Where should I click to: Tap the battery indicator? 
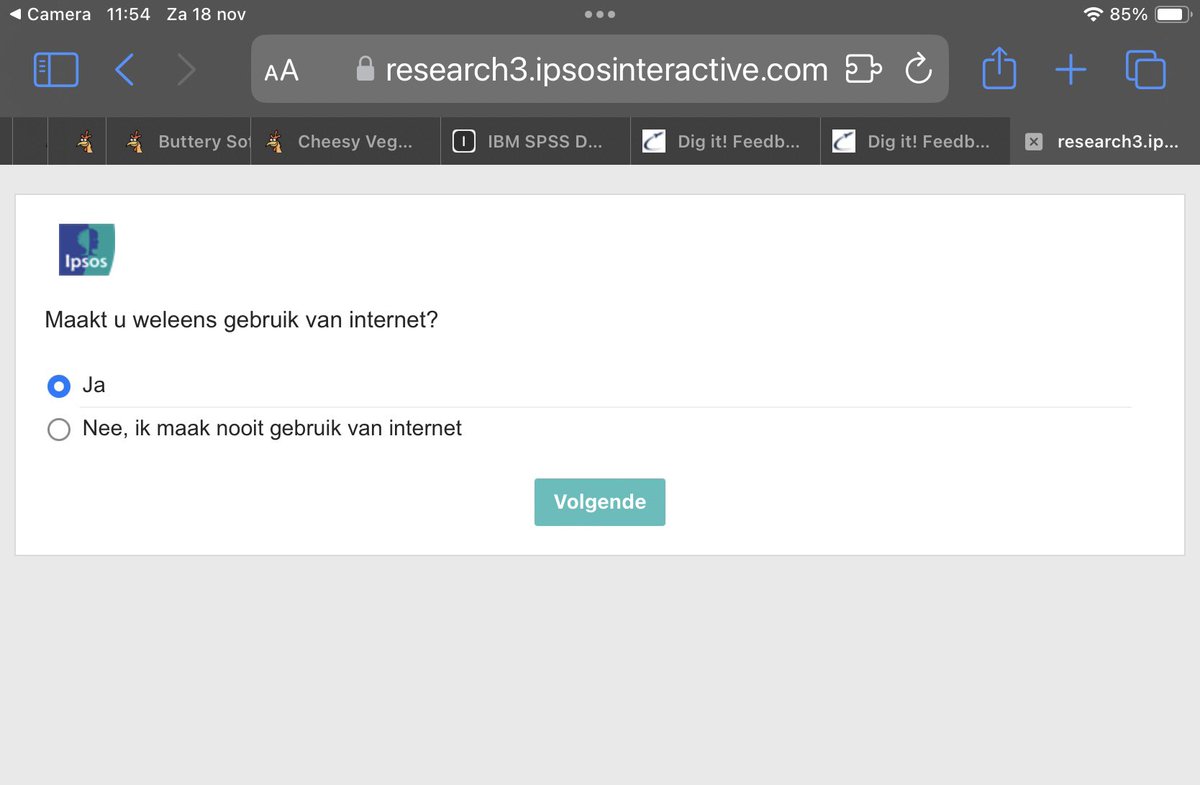point(1170,14)
